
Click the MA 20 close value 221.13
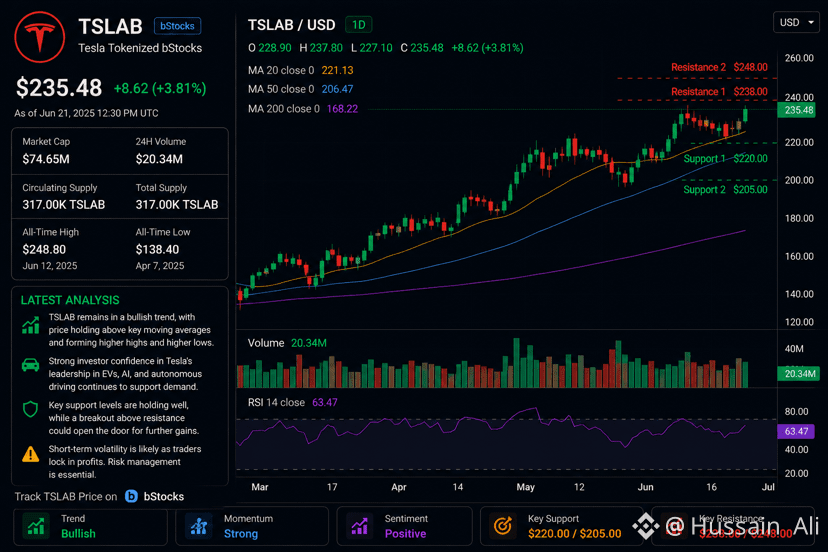click(x=337, y=70)
